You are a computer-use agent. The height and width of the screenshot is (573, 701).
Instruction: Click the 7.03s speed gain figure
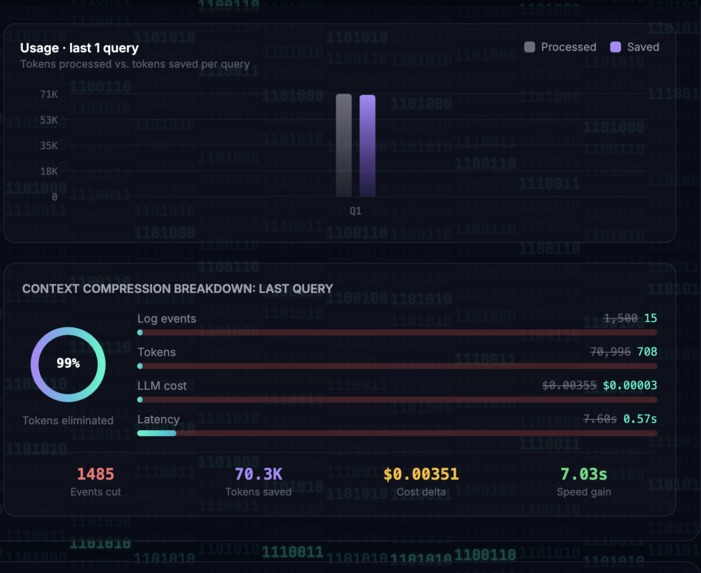(x=584, y=474)
